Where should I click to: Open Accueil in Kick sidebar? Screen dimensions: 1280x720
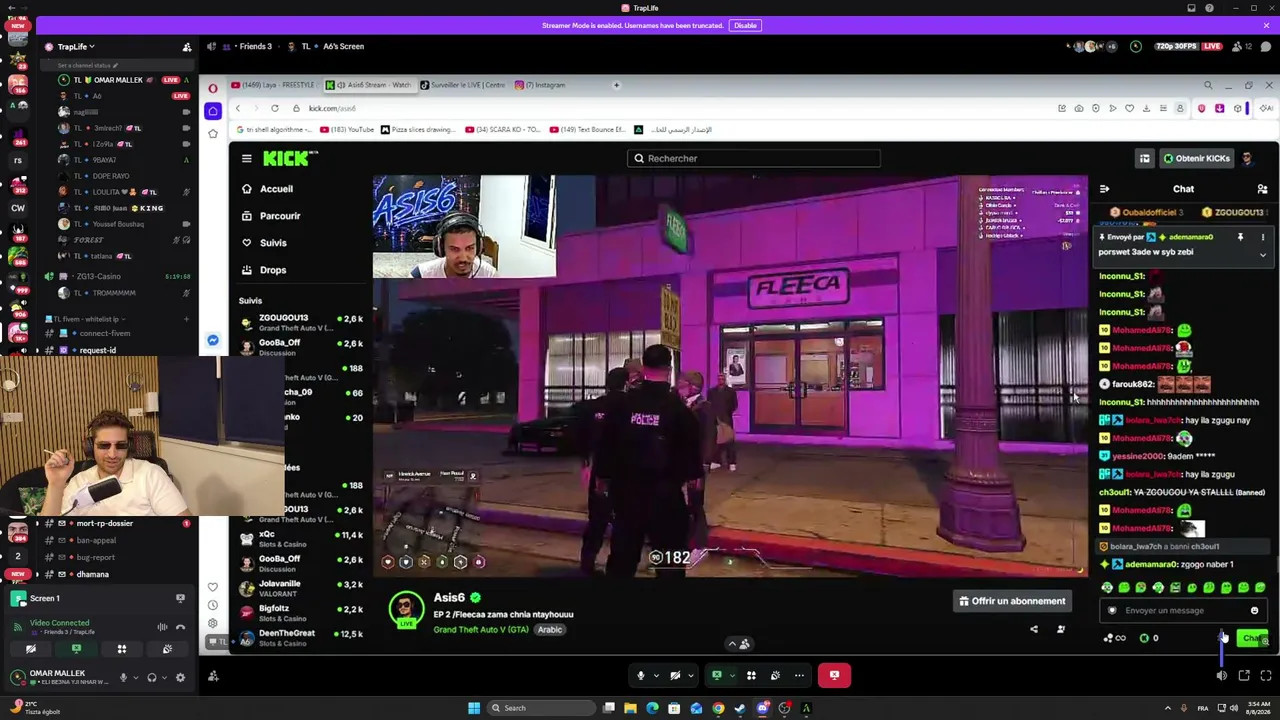tap(267, 189)
